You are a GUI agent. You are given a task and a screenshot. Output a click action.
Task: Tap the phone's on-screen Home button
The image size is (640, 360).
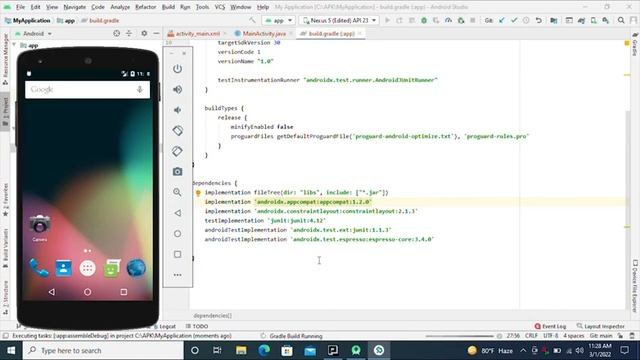(87, 292)
